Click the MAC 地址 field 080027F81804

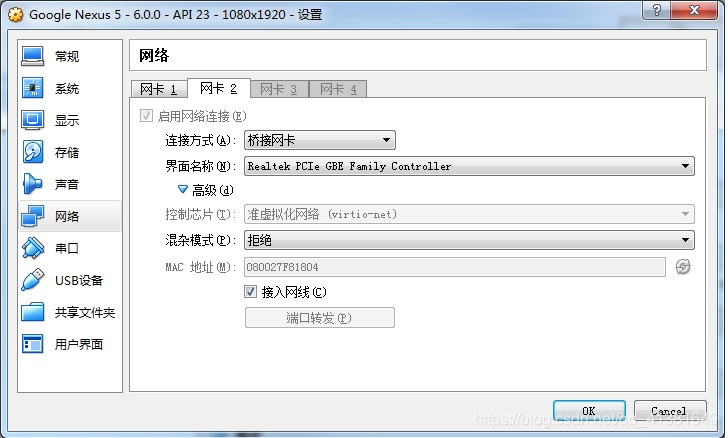click(x=455, y=267)
